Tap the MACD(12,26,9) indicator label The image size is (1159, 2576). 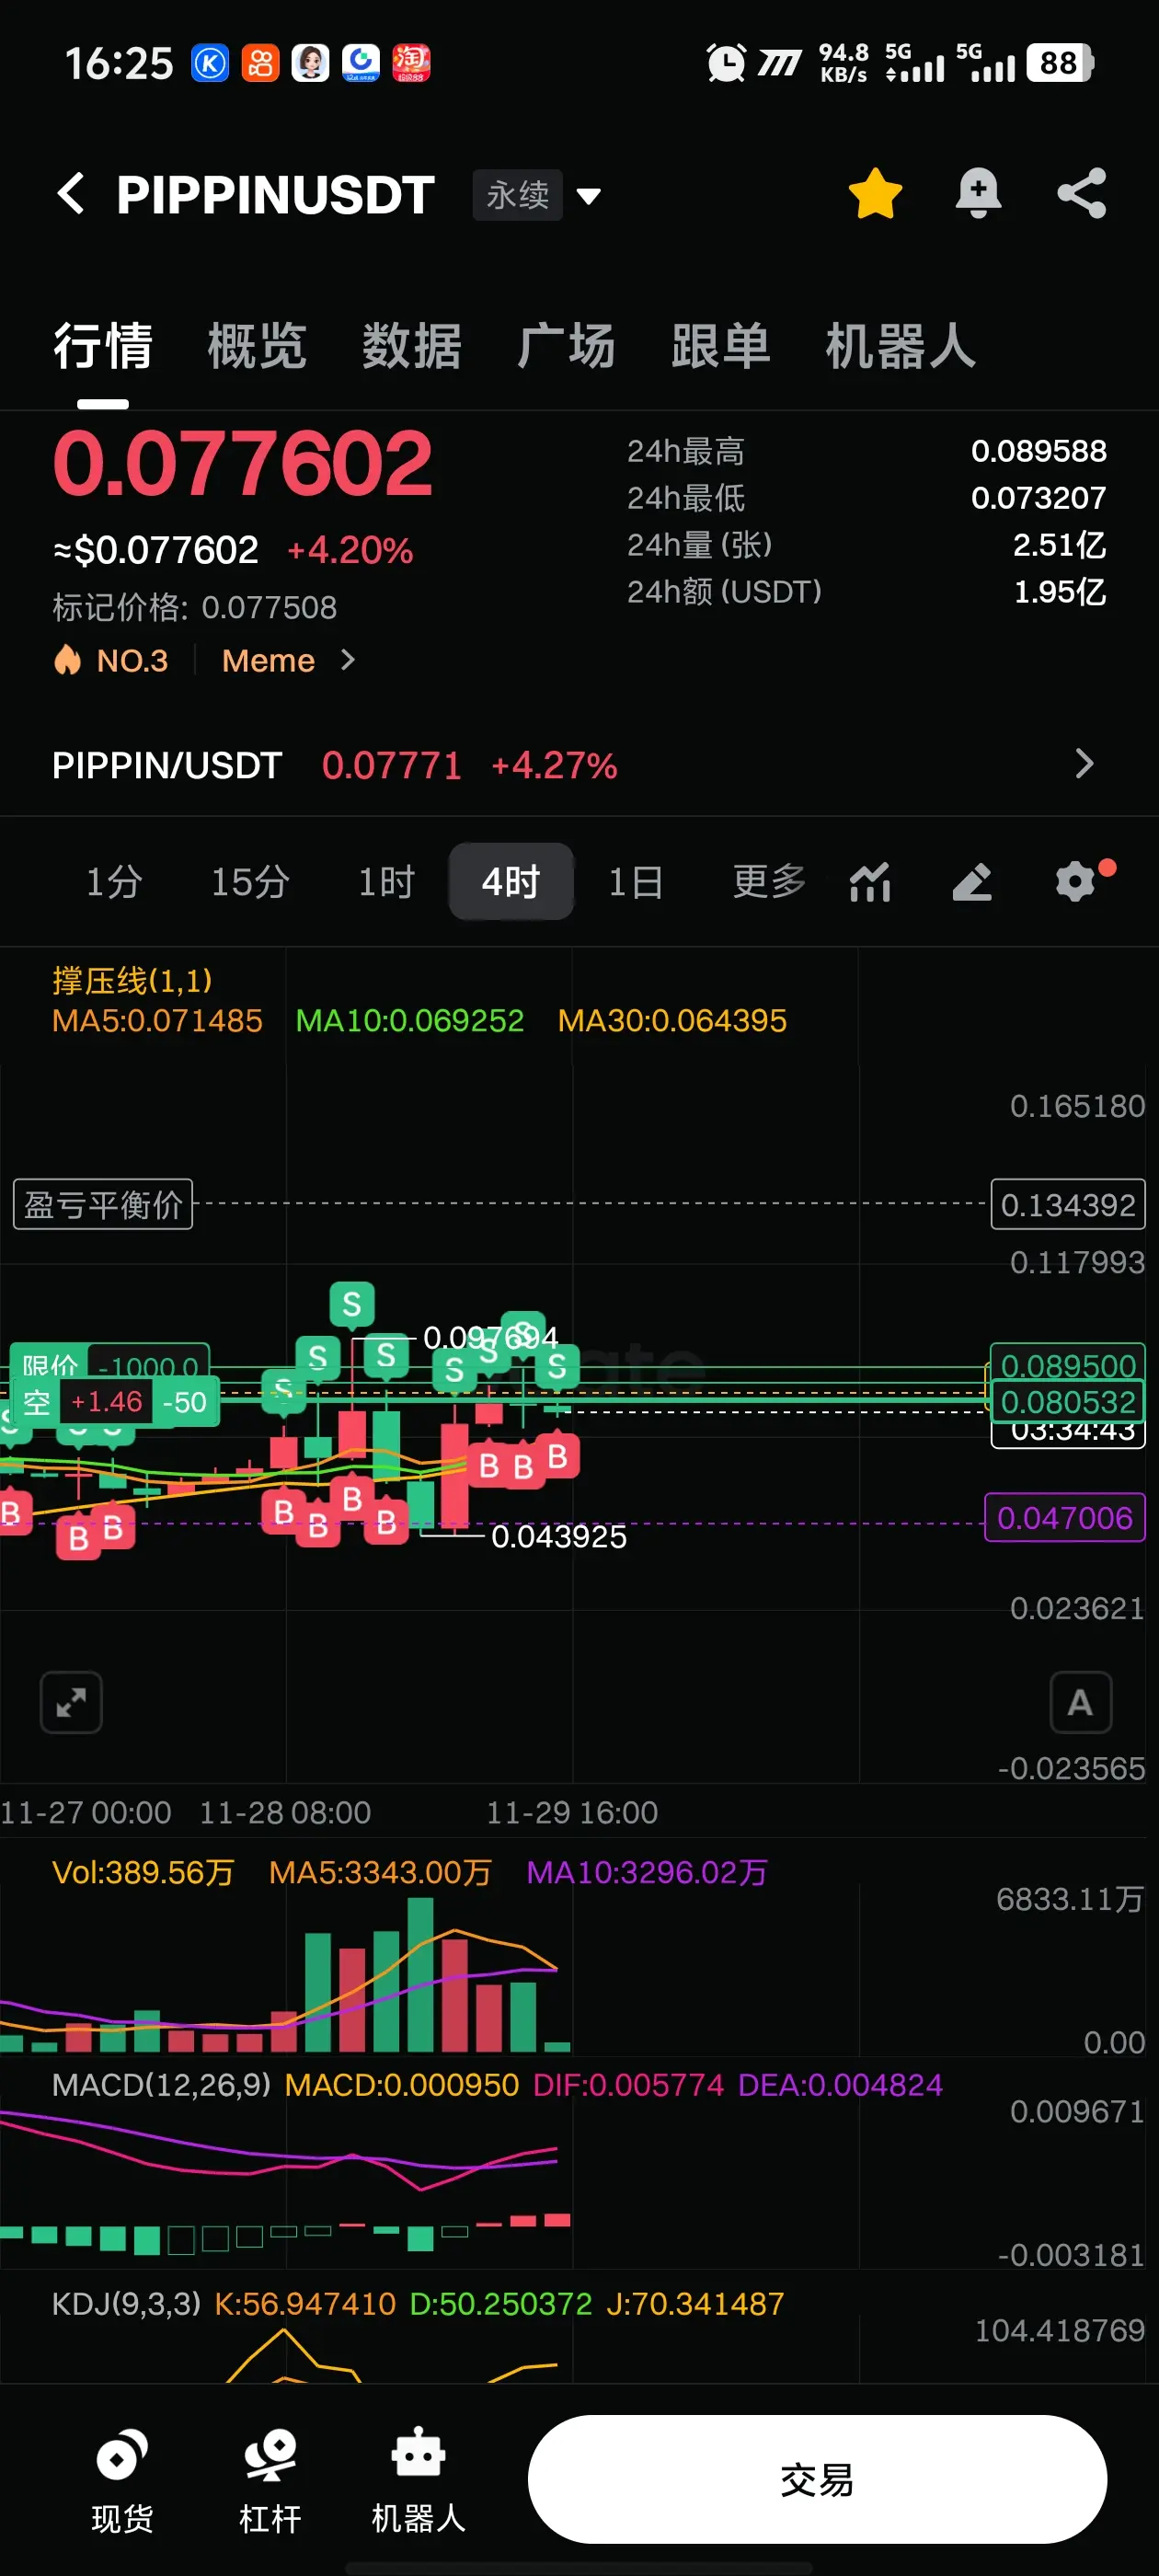pos(161,2085)
